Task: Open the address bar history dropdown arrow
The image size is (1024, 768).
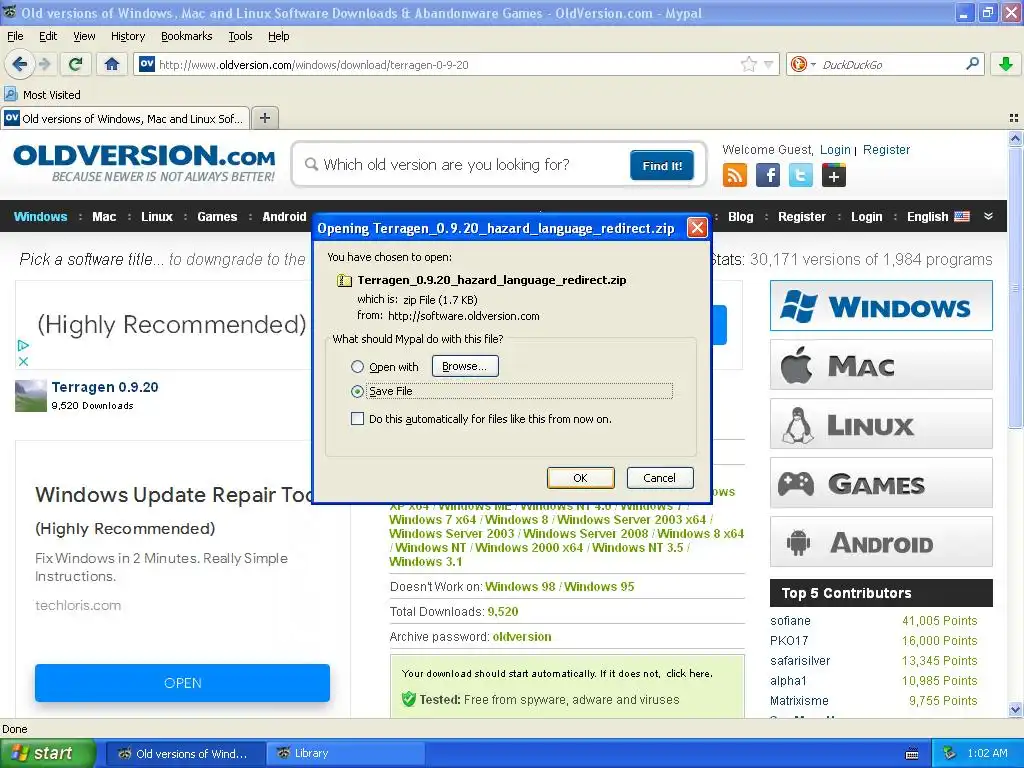Action: coord(768,64)
